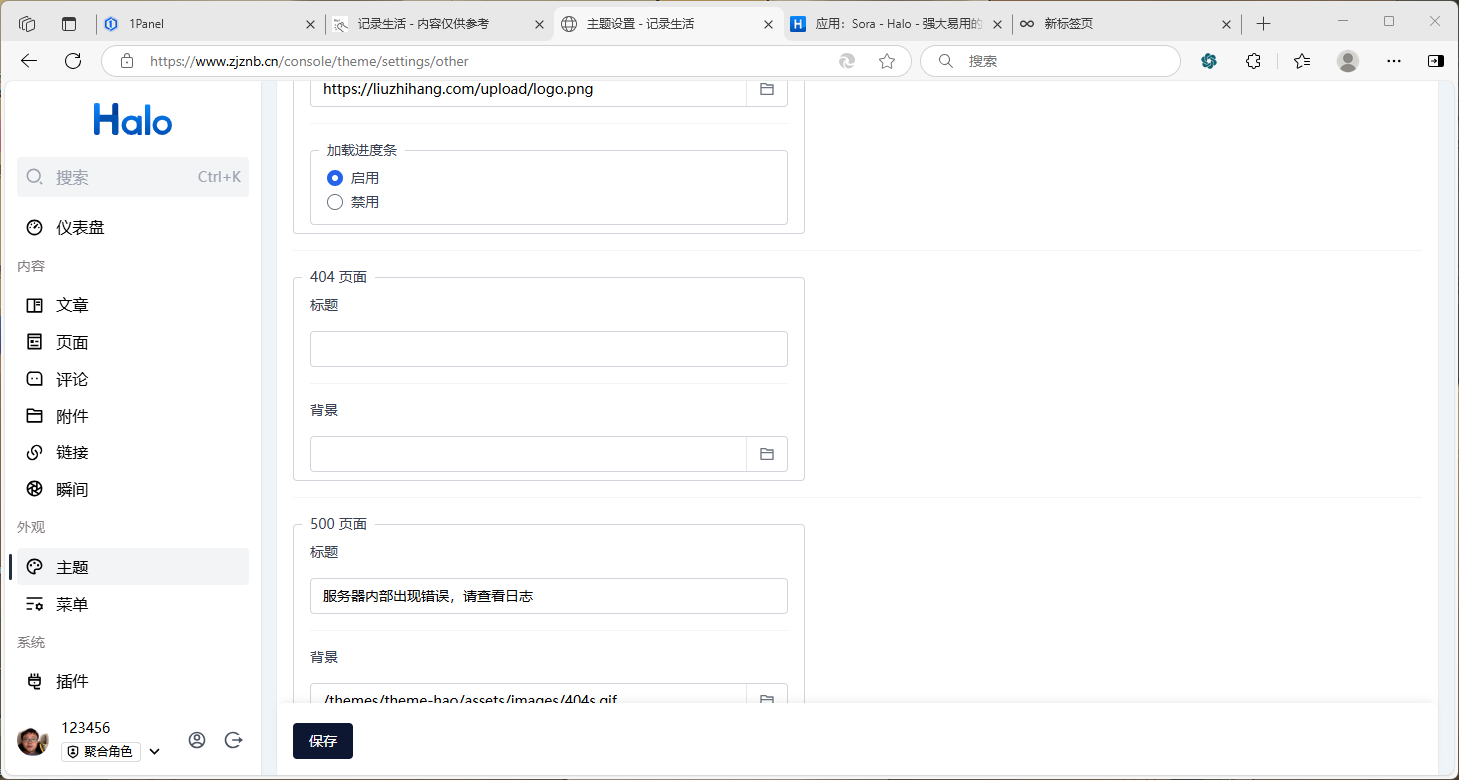Click the logout icon next to username
The width and height of the screenshot is (1459, 780).
coord(234,740)
